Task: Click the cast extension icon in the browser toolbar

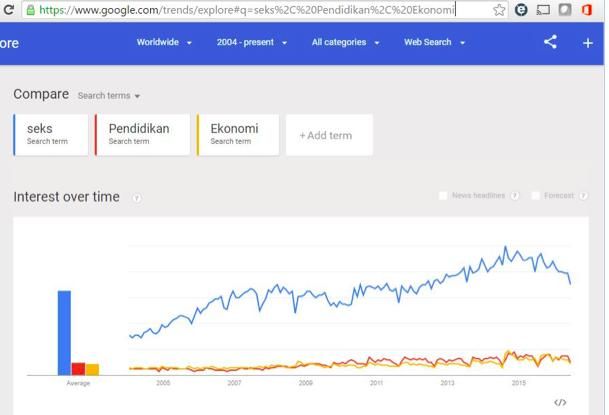Action: pyautogui.click(x=543, y=10)
